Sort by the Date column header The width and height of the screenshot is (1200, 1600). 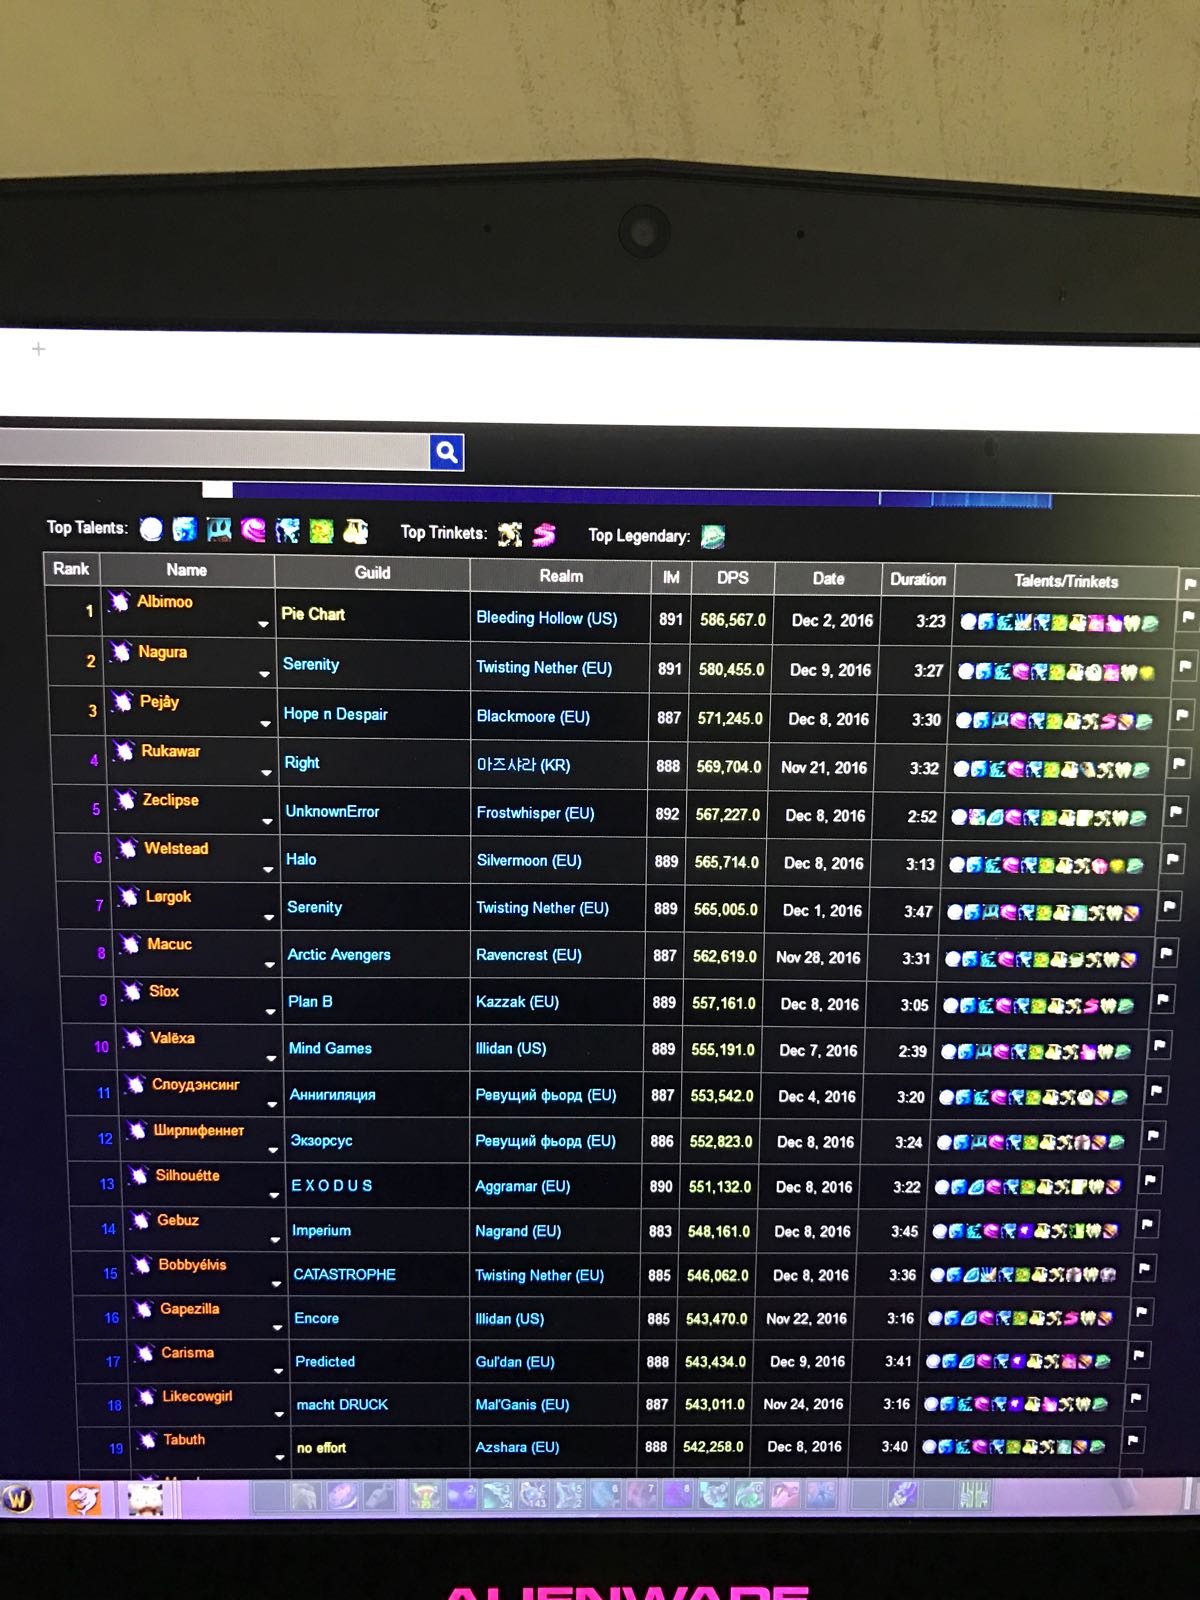point(828,578)
